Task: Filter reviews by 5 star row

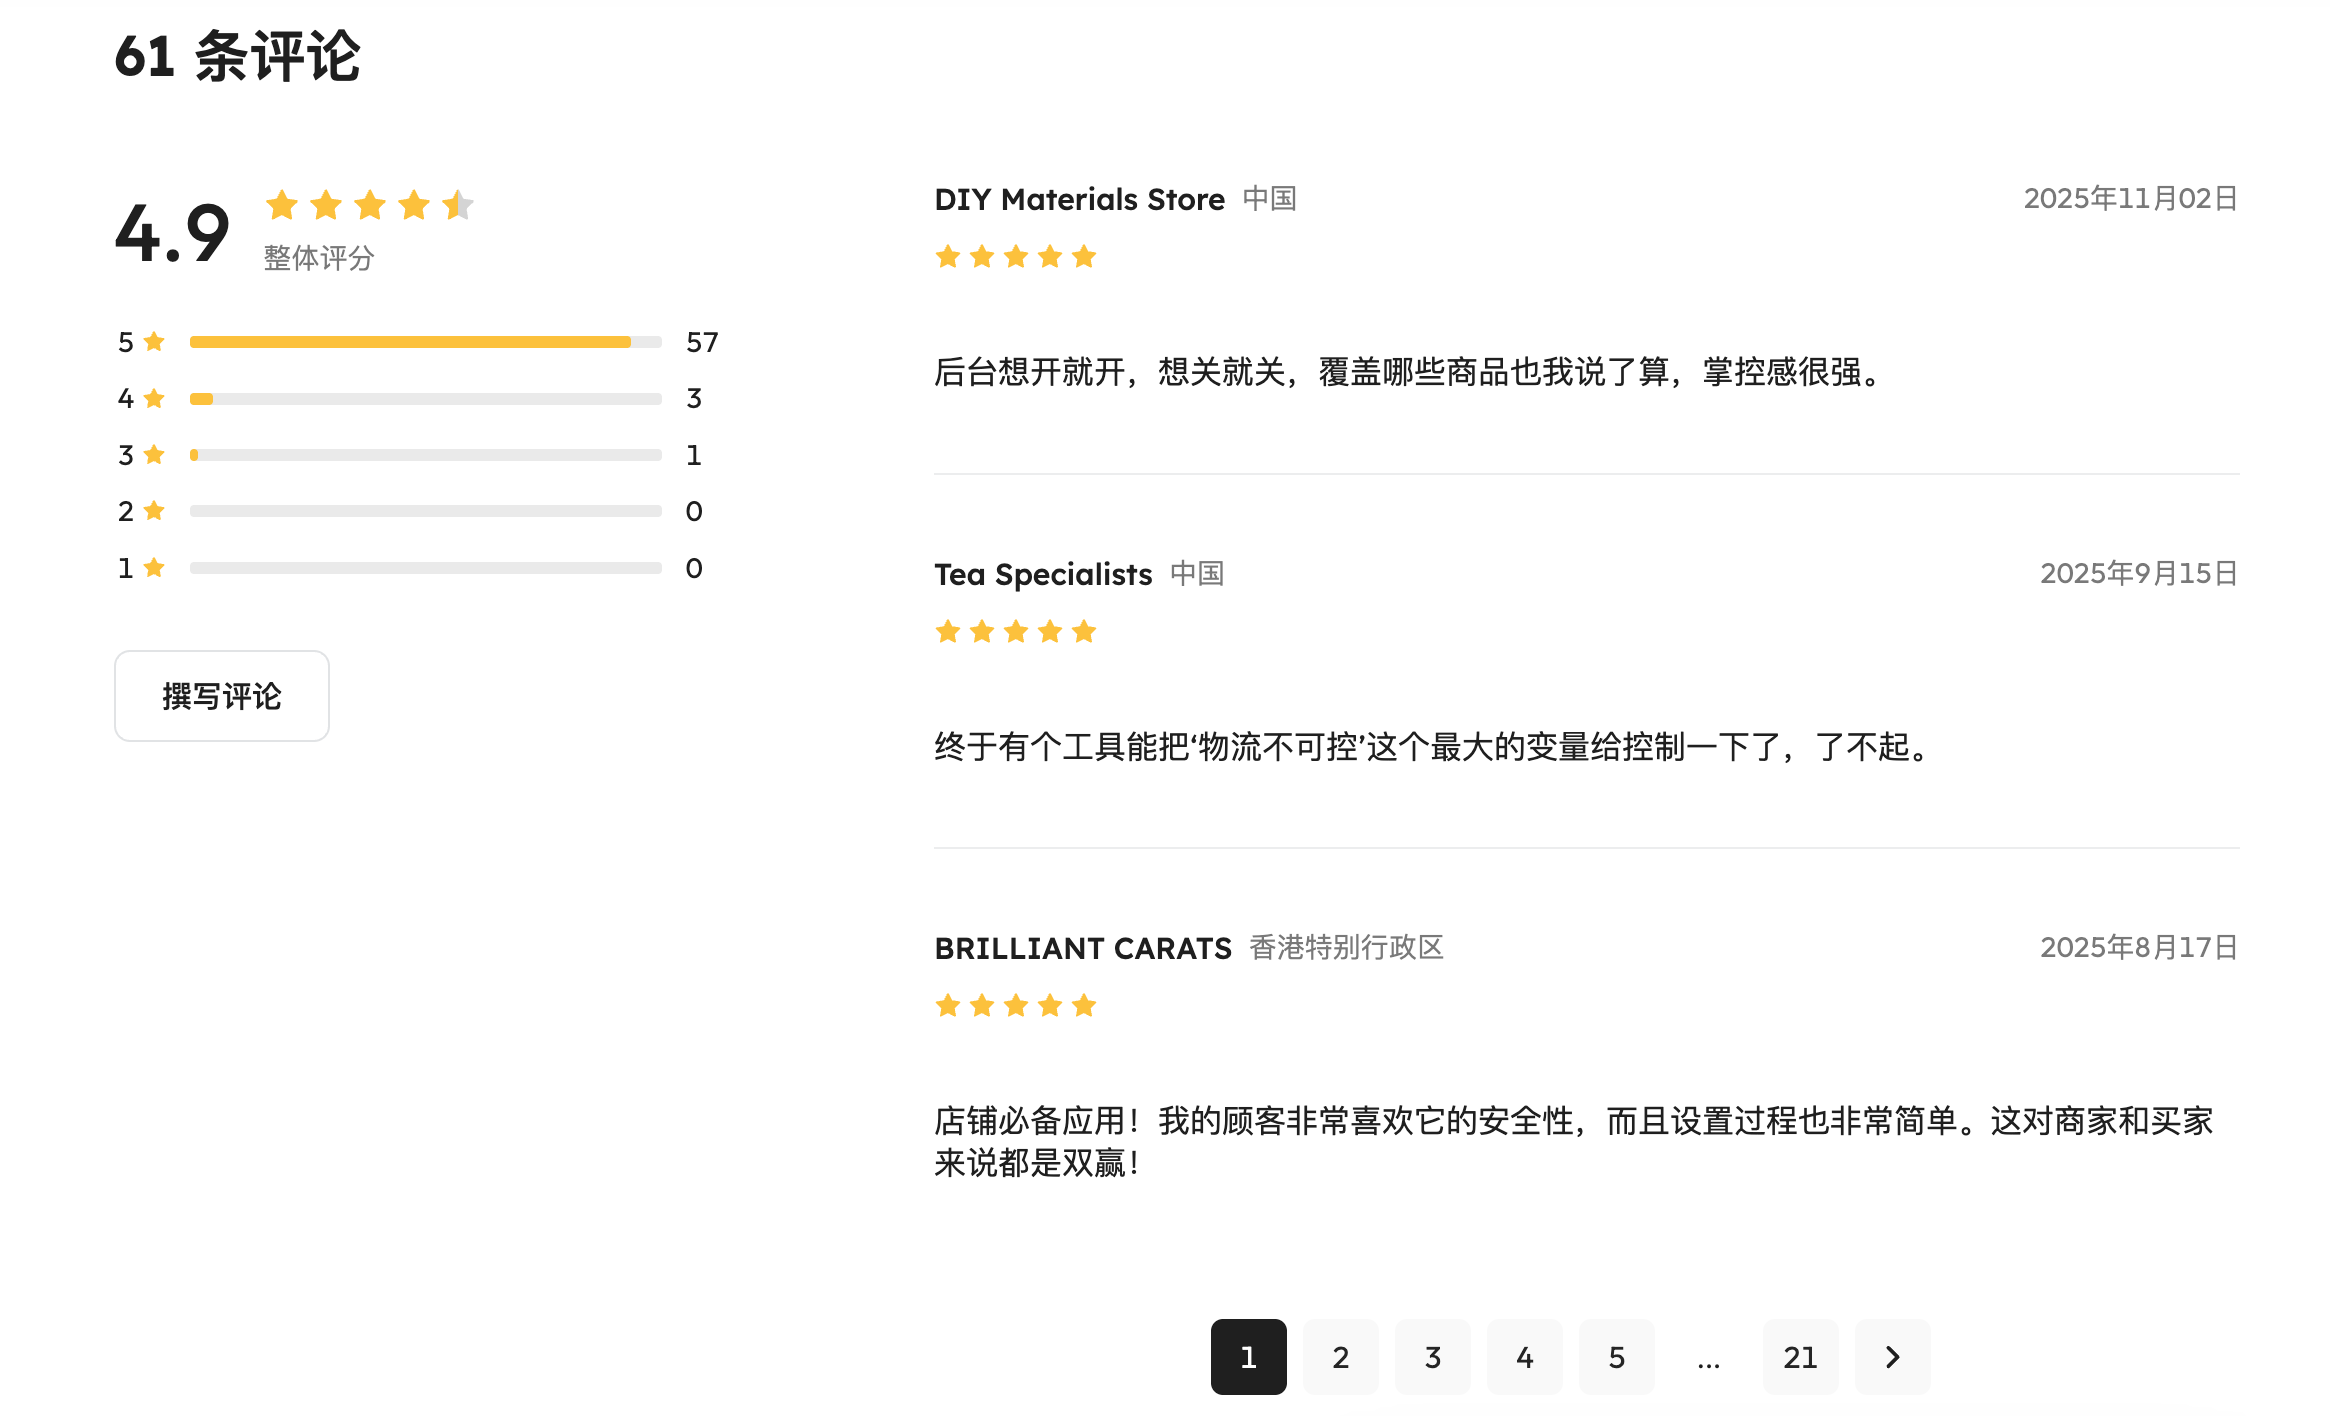Action: pos(425,342)
